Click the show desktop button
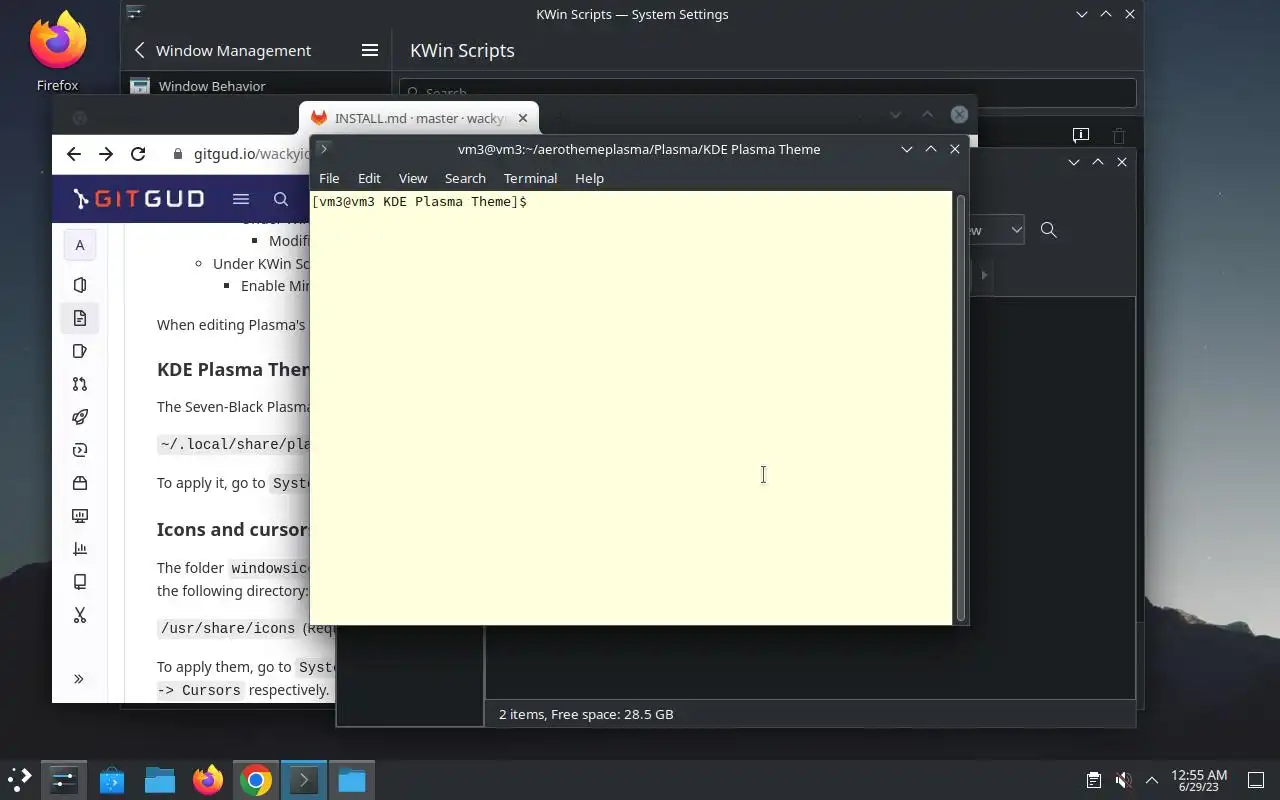The image size is (1280, 800). (1256, 780)
